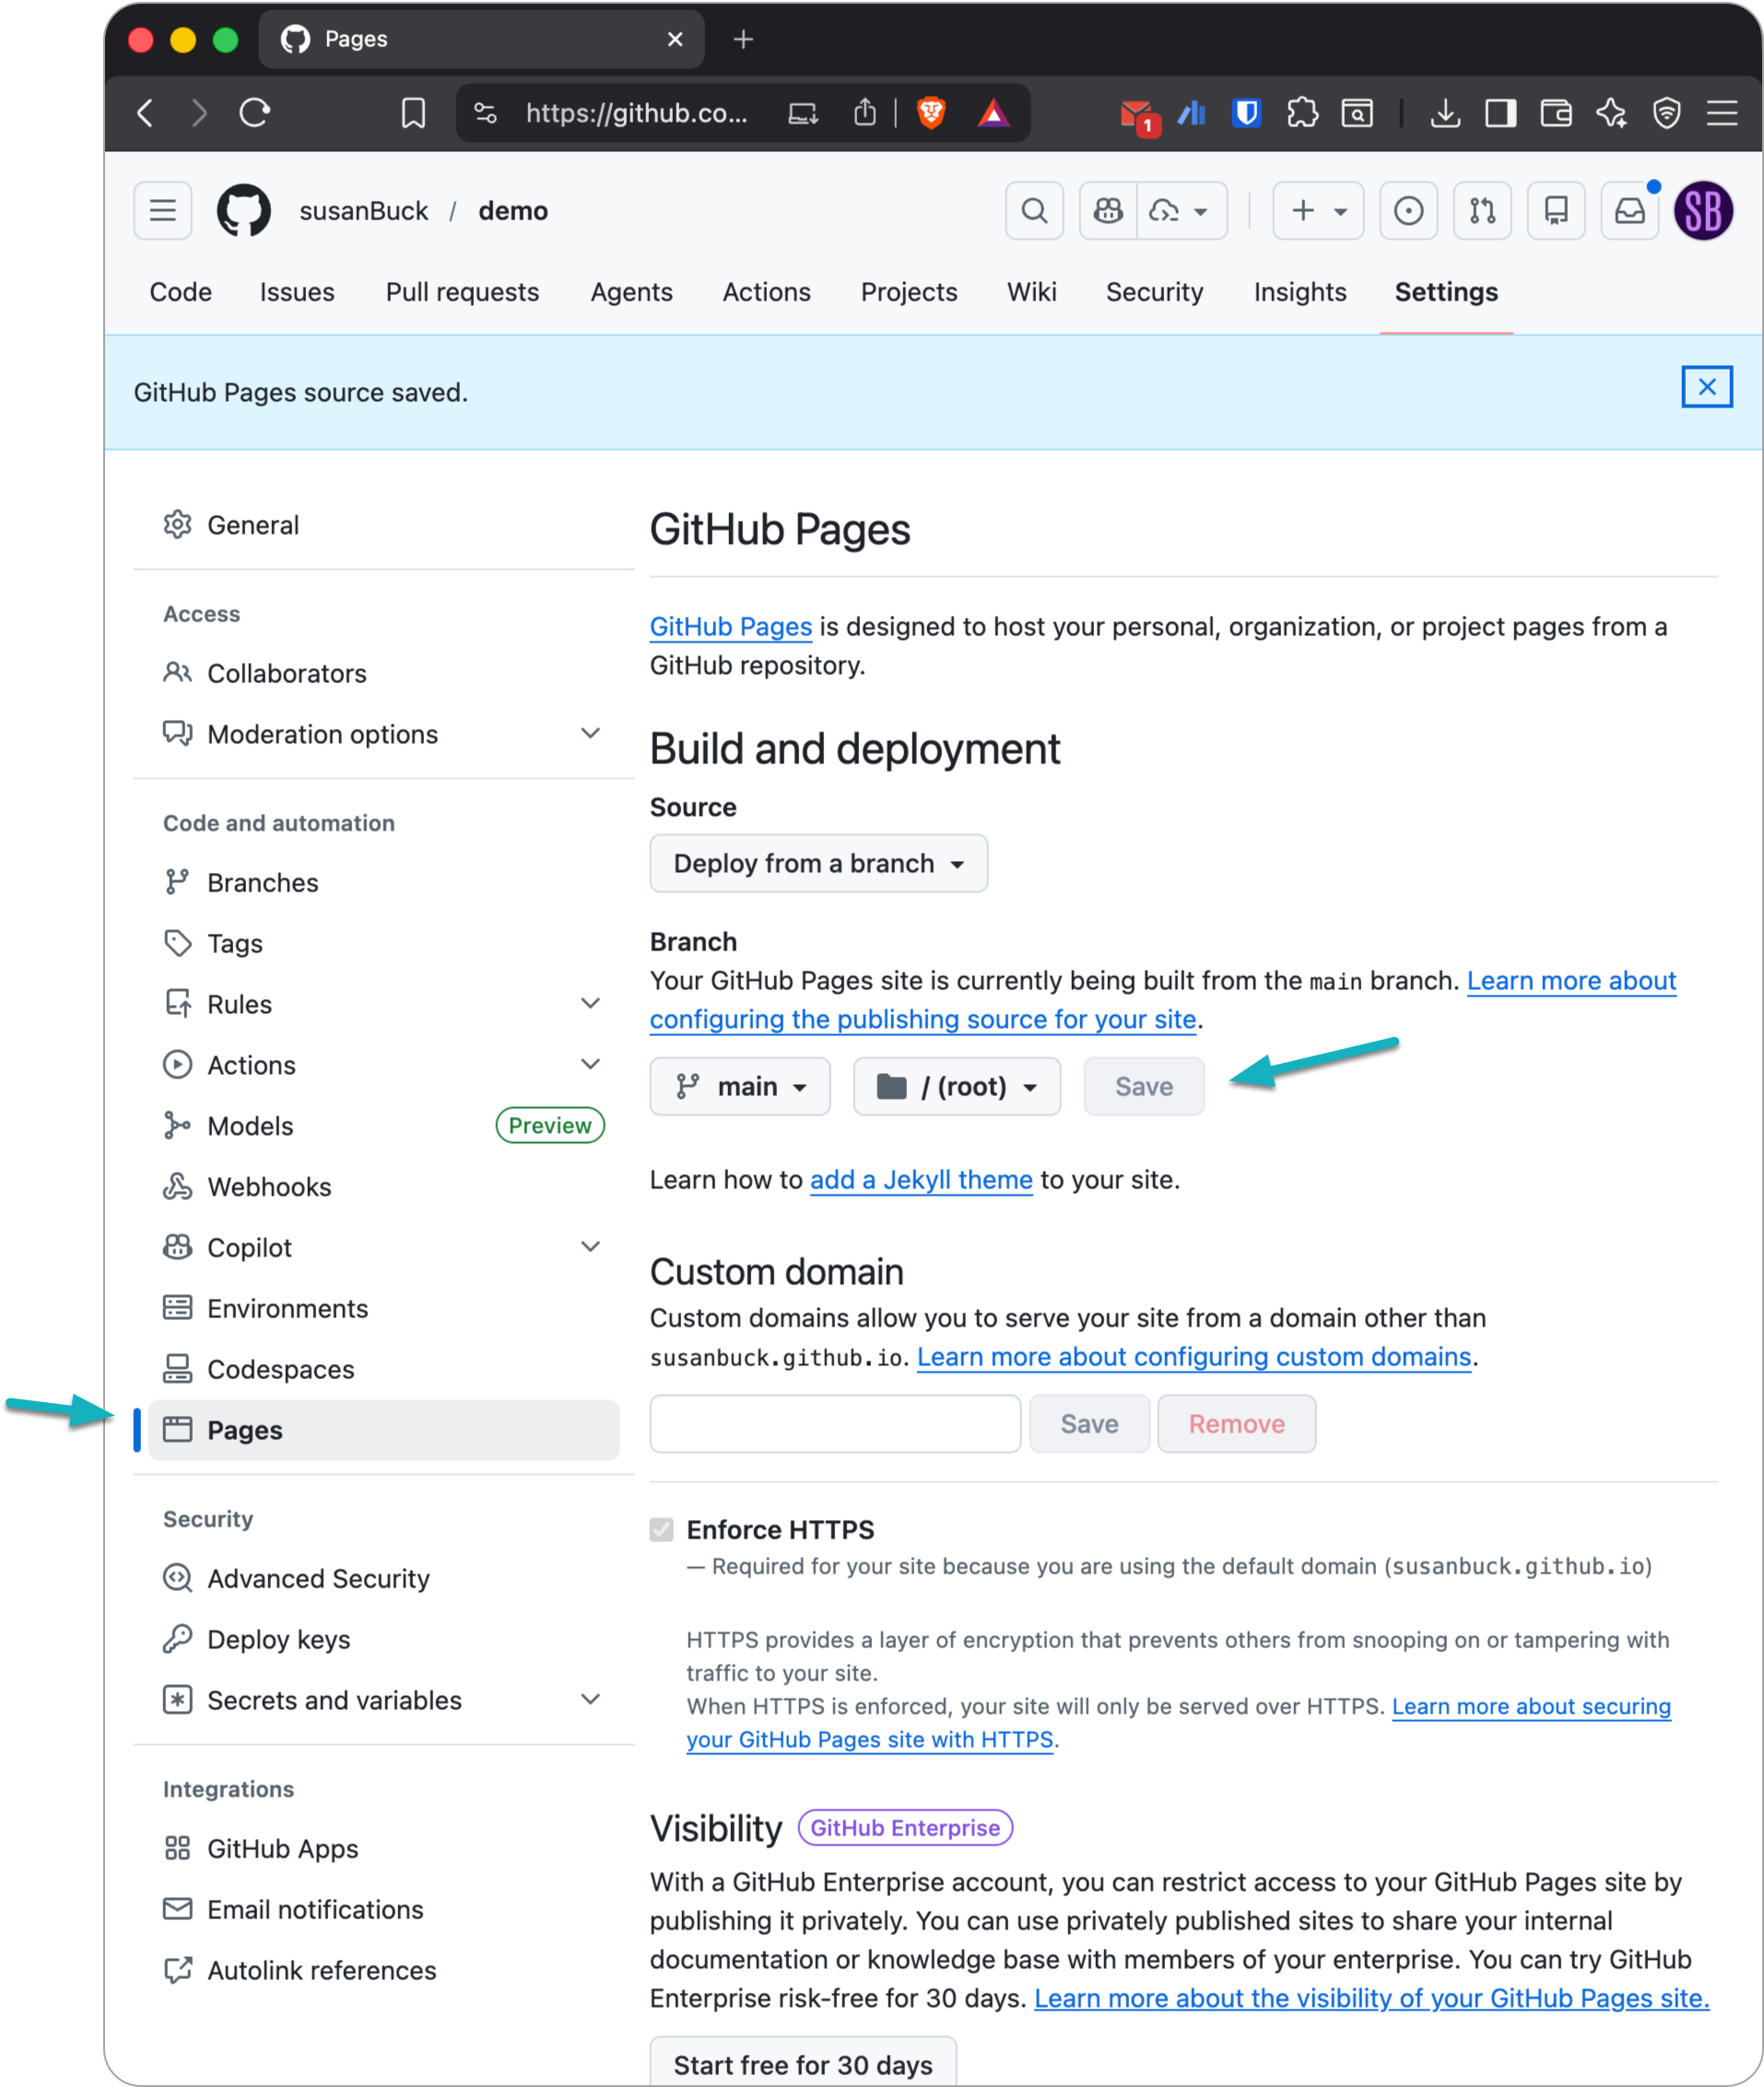Dismiss the source saved banner

[x=1706, y=387]
